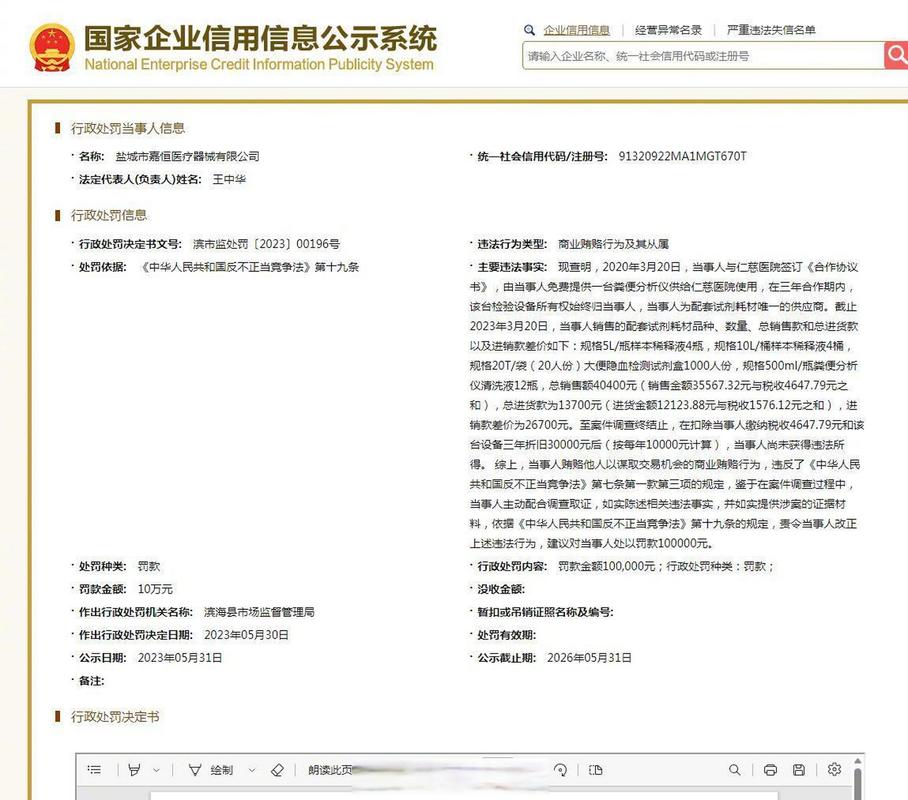Save the PDF file
Screen dimensions: 908x800
point(798,770)
